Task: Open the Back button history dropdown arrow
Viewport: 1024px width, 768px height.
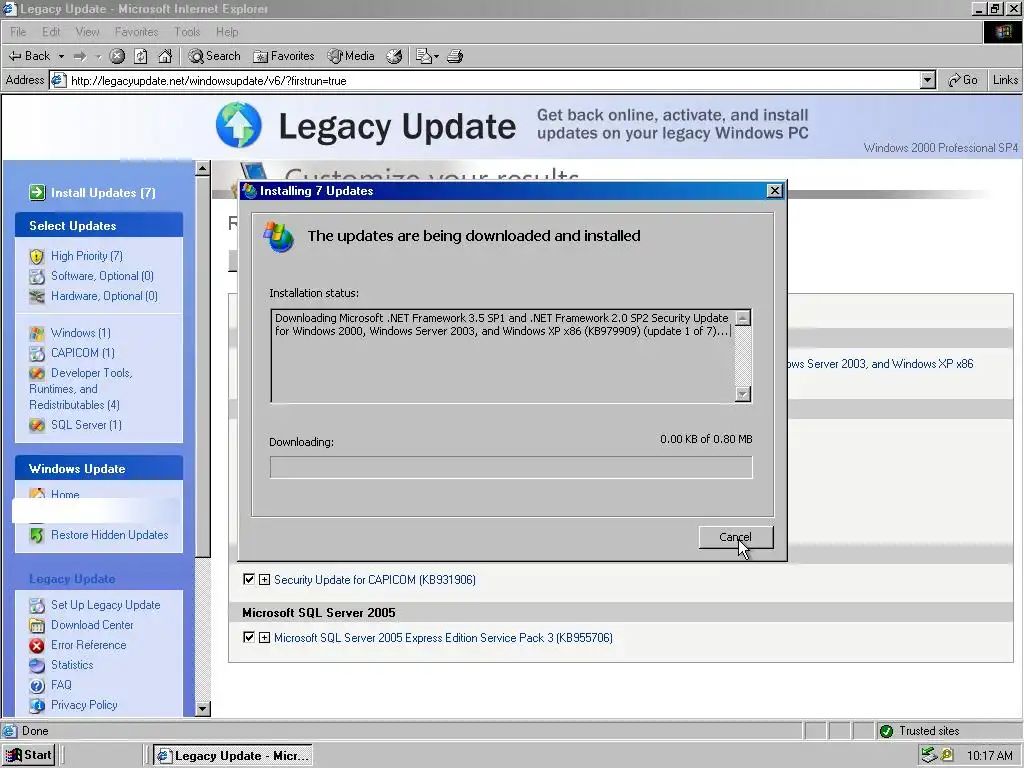Action: 61,56
